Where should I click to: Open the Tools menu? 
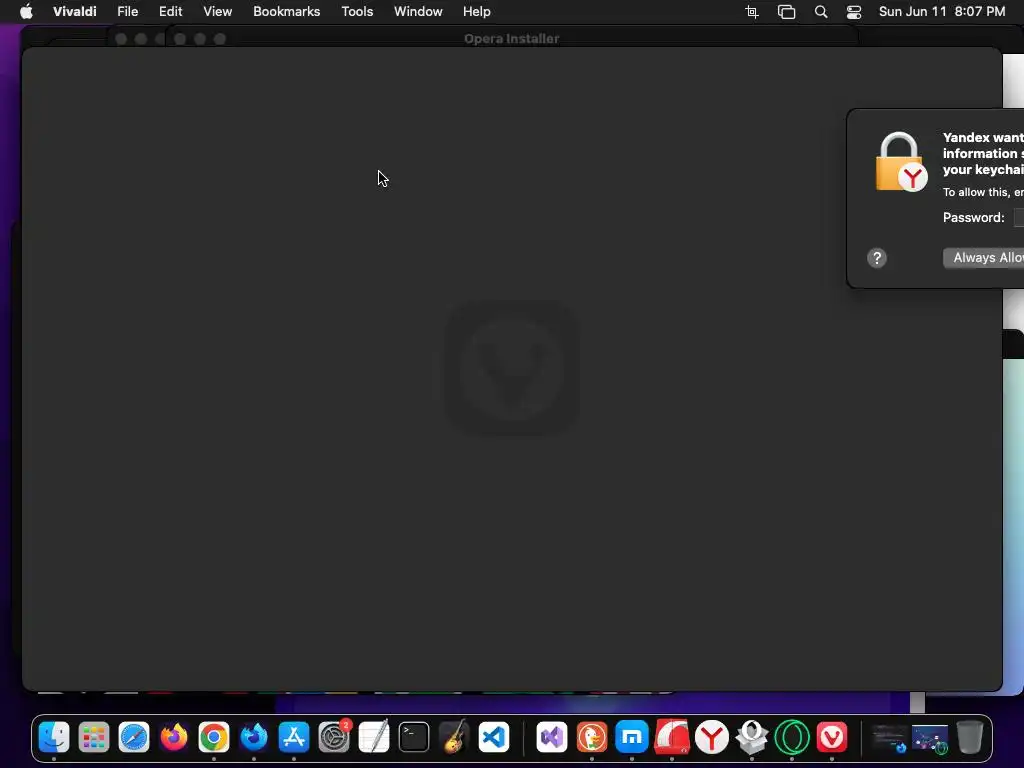(357, 12)
